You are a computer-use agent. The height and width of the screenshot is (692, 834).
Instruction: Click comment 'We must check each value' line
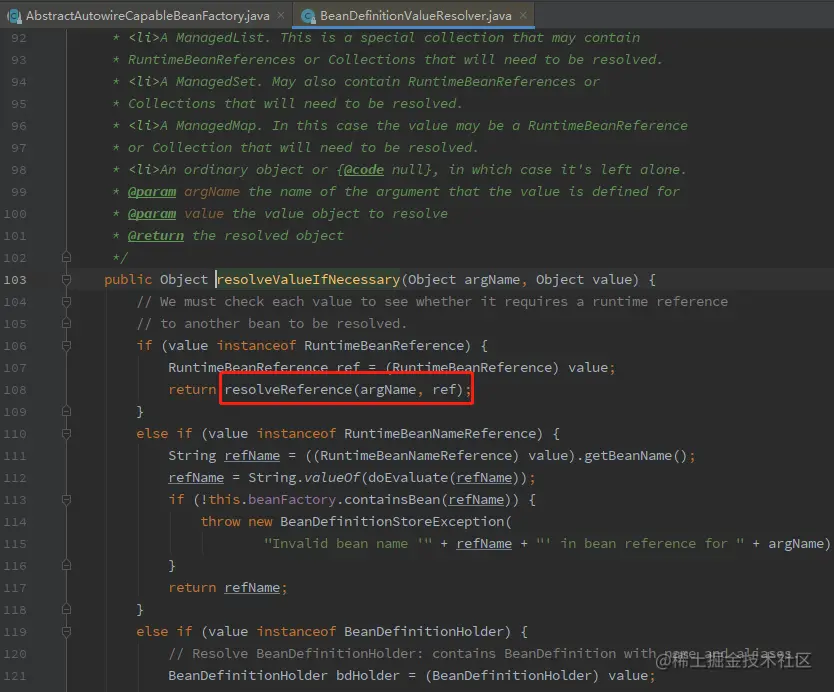click(x=432, y=302)
